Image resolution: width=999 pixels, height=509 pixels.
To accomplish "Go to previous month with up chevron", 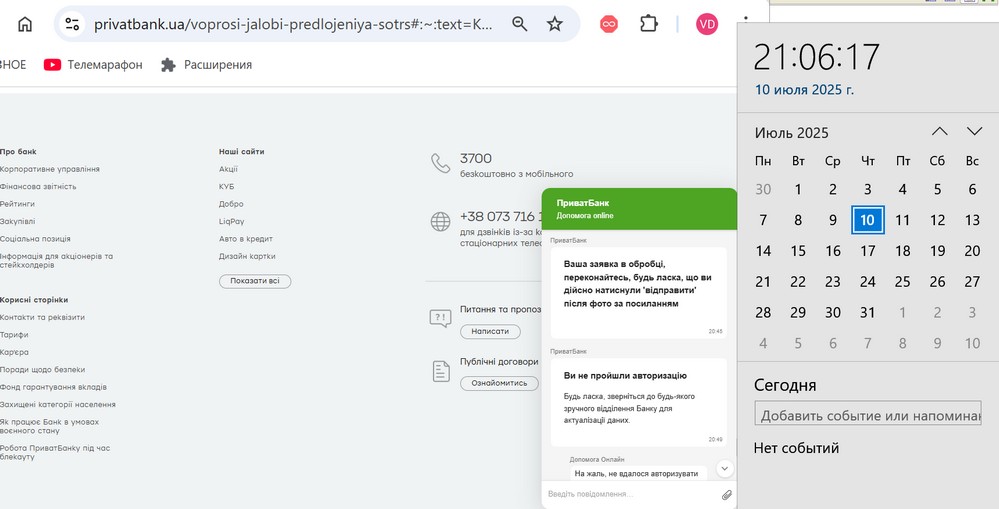I will pos(940,131).
